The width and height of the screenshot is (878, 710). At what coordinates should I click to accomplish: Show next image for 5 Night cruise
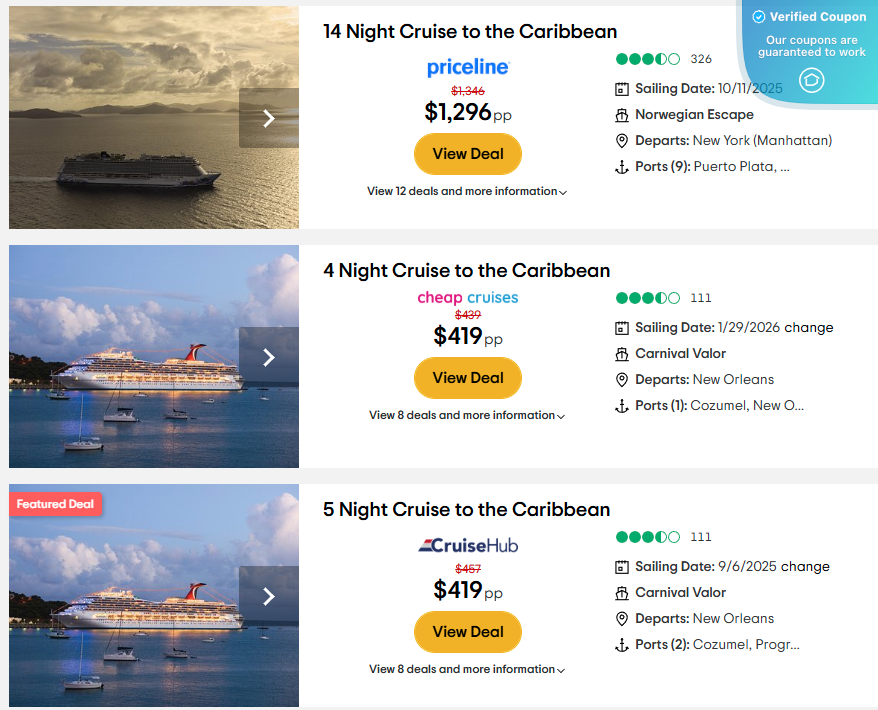point(268,596)
